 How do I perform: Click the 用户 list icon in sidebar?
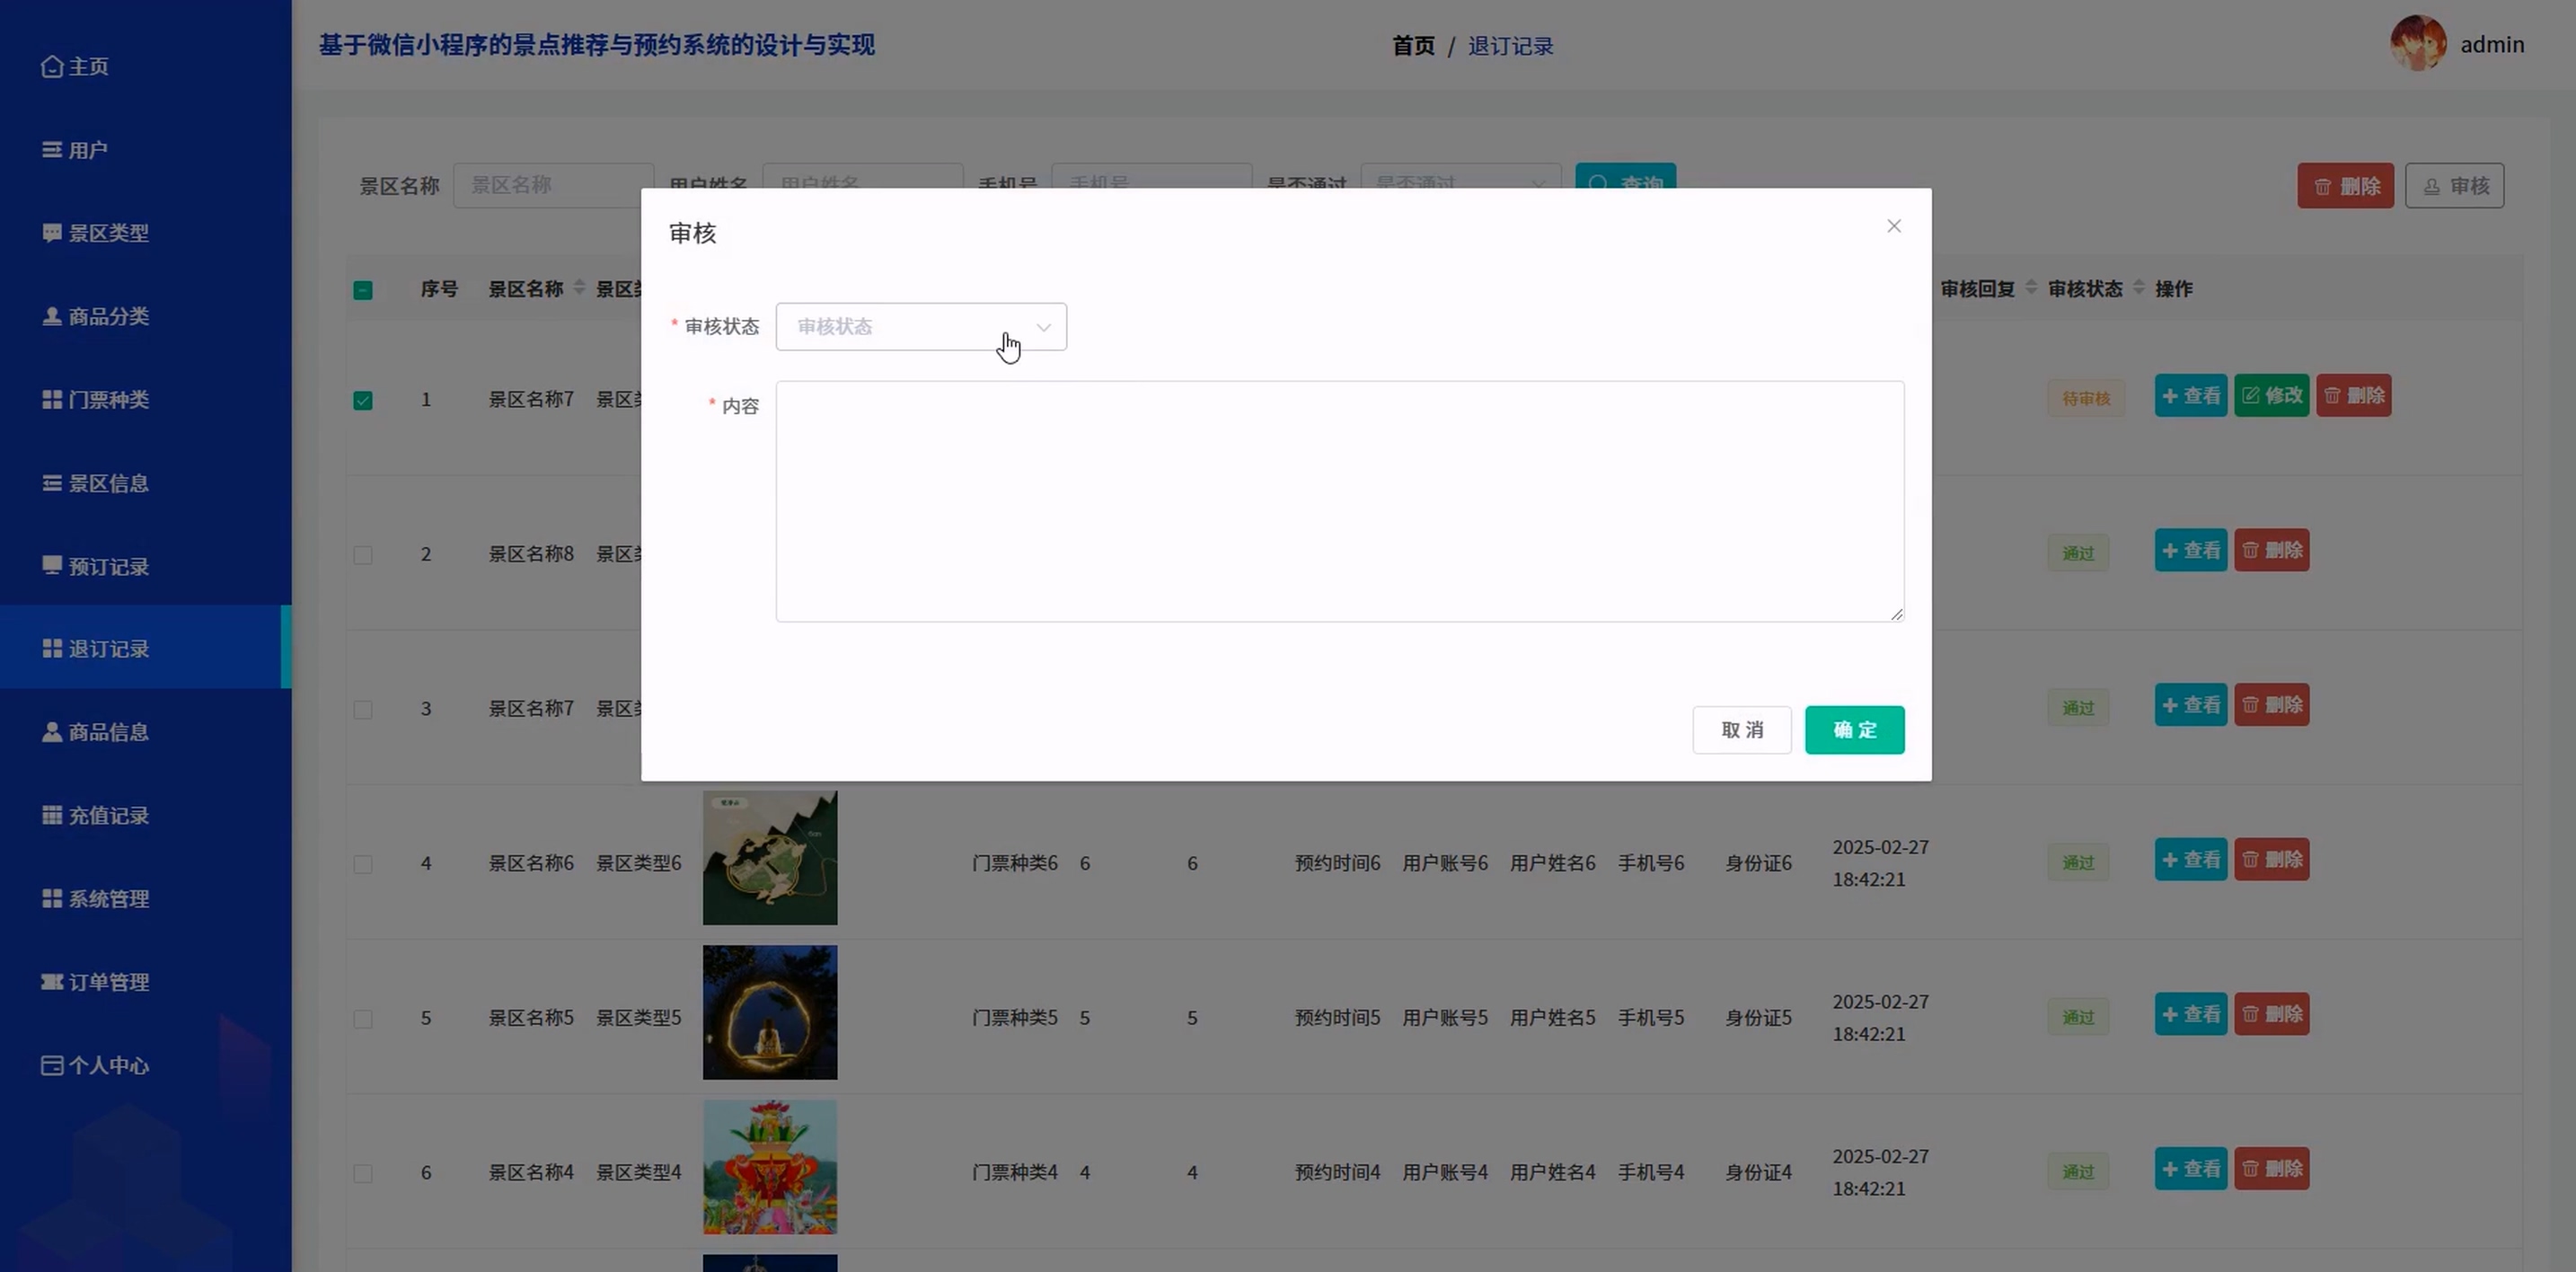52,150
